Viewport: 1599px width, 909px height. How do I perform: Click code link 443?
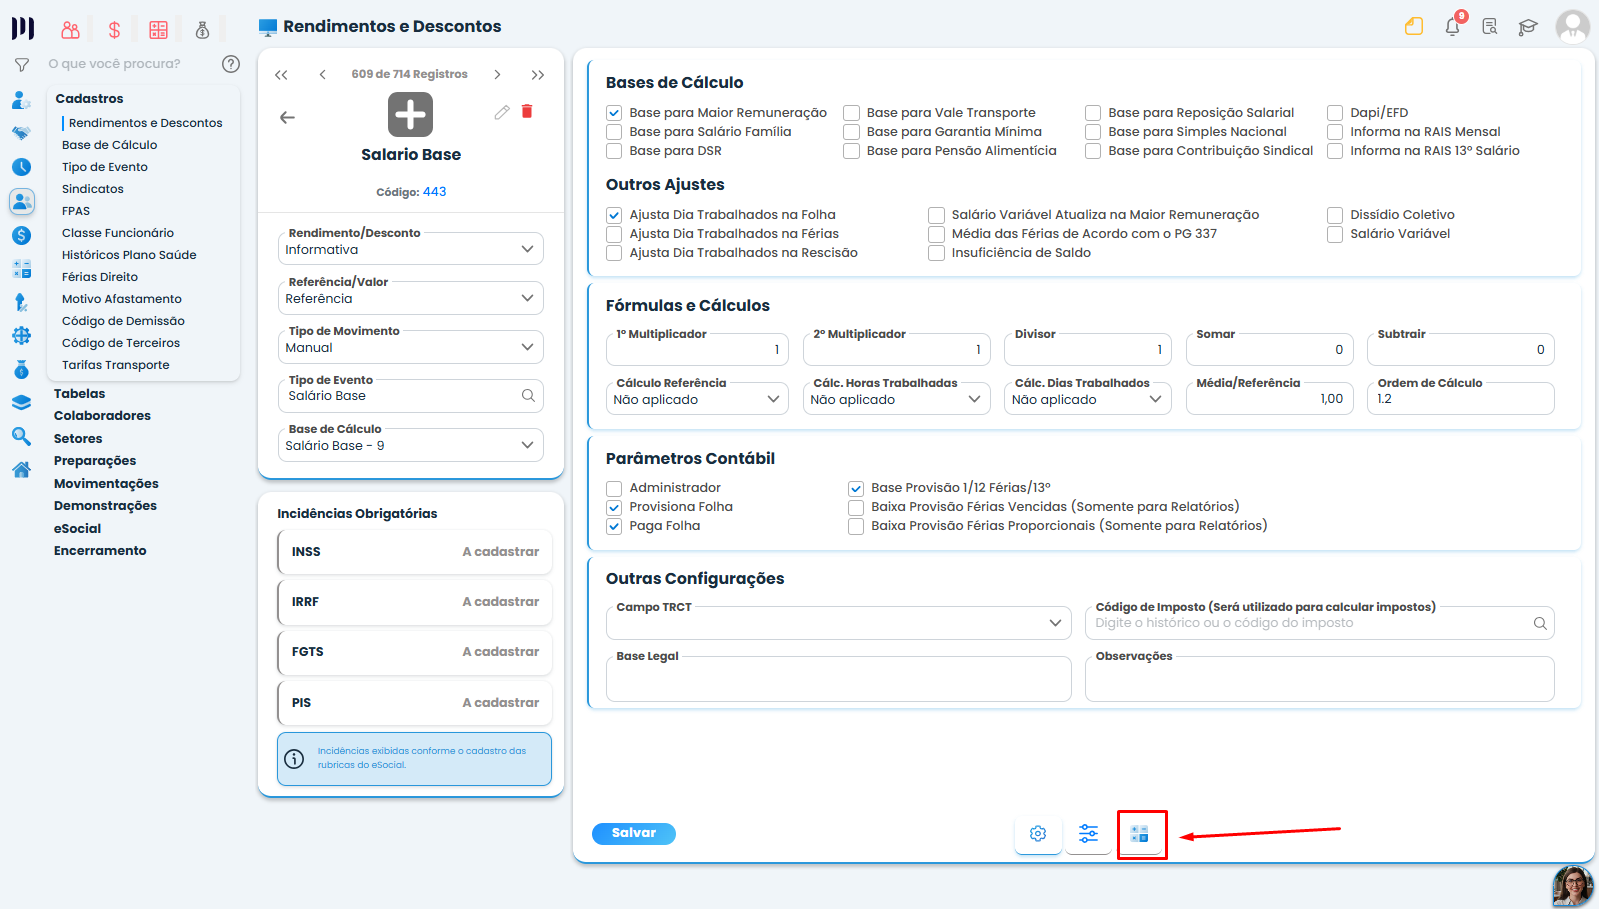click(435, 192)
